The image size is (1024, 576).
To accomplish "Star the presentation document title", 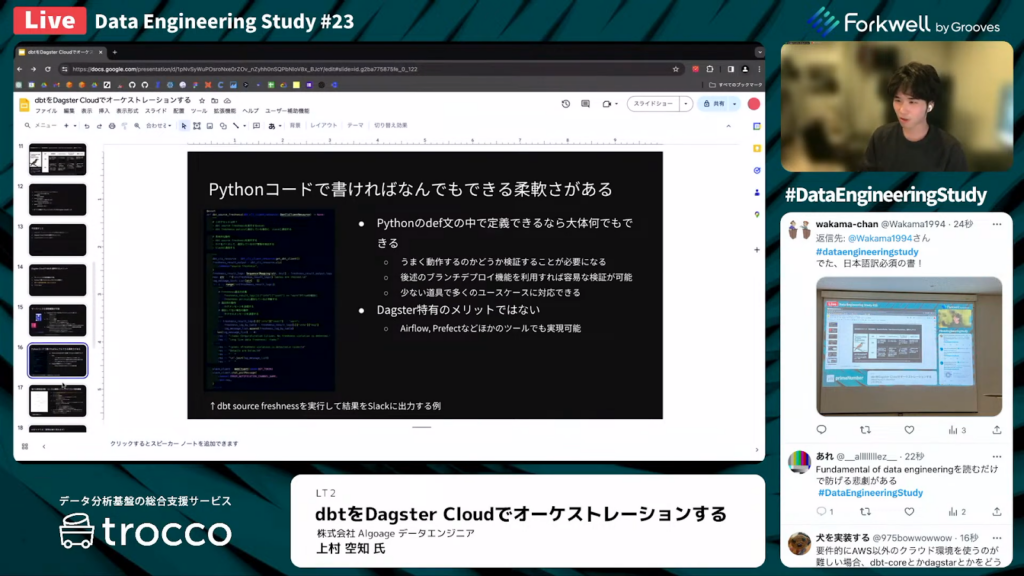I will 202,101.
